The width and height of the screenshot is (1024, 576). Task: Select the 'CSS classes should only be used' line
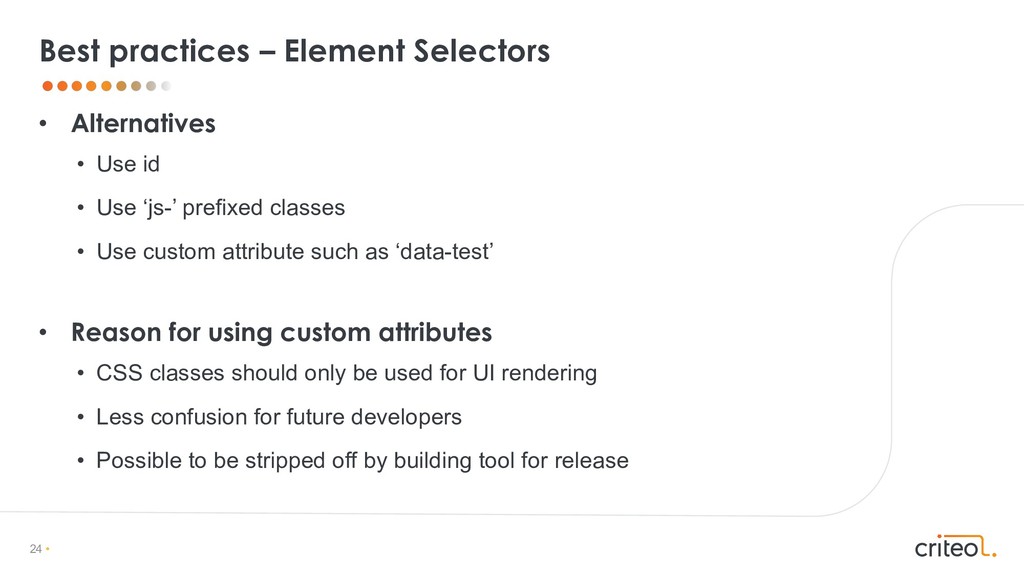coord(346,373)
